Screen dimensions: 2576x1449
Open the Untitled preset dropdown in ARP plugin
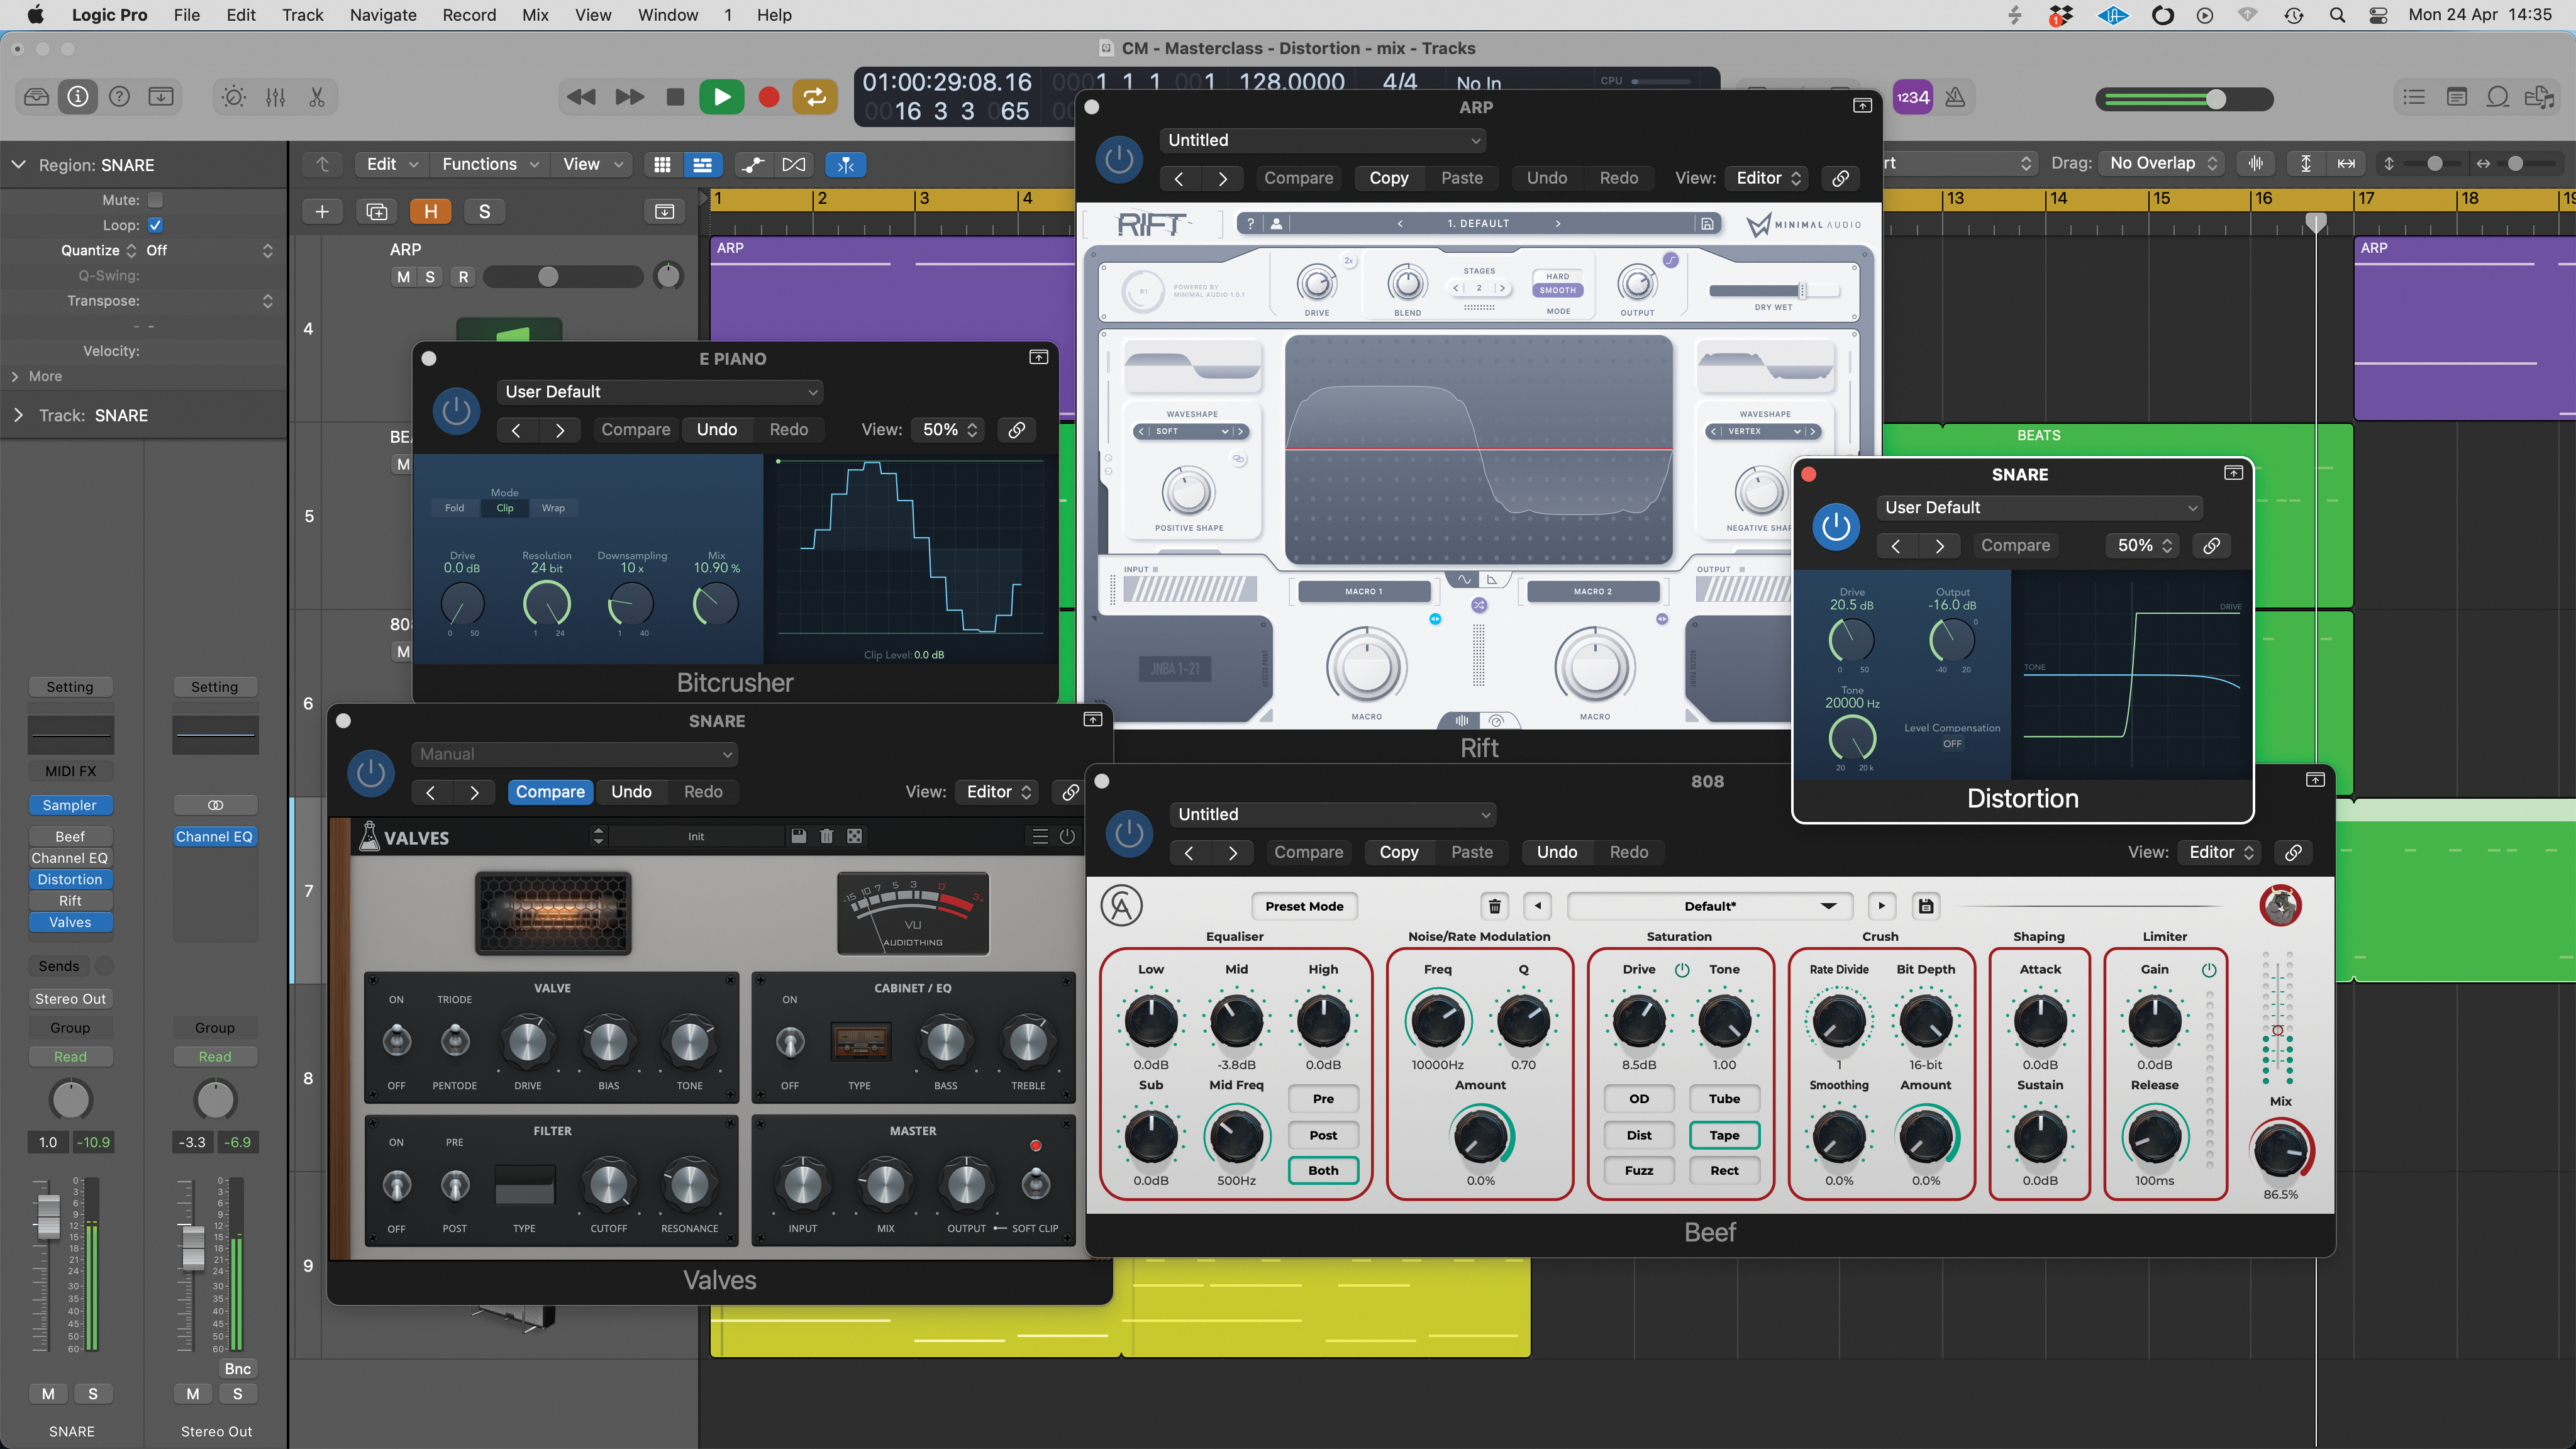click(x=1322, y=140)
